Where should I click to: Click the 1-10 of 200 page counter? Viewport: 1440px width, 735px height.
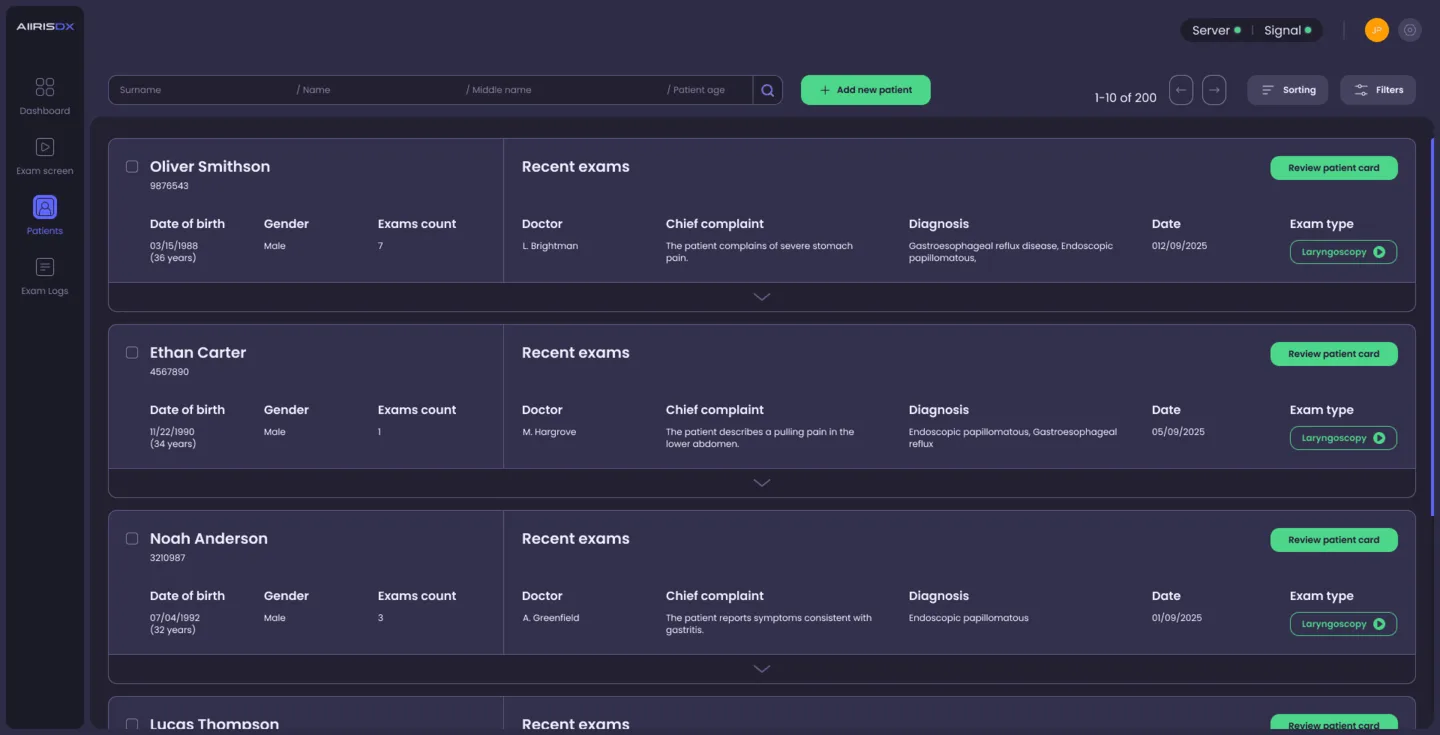coord(1125,98)
